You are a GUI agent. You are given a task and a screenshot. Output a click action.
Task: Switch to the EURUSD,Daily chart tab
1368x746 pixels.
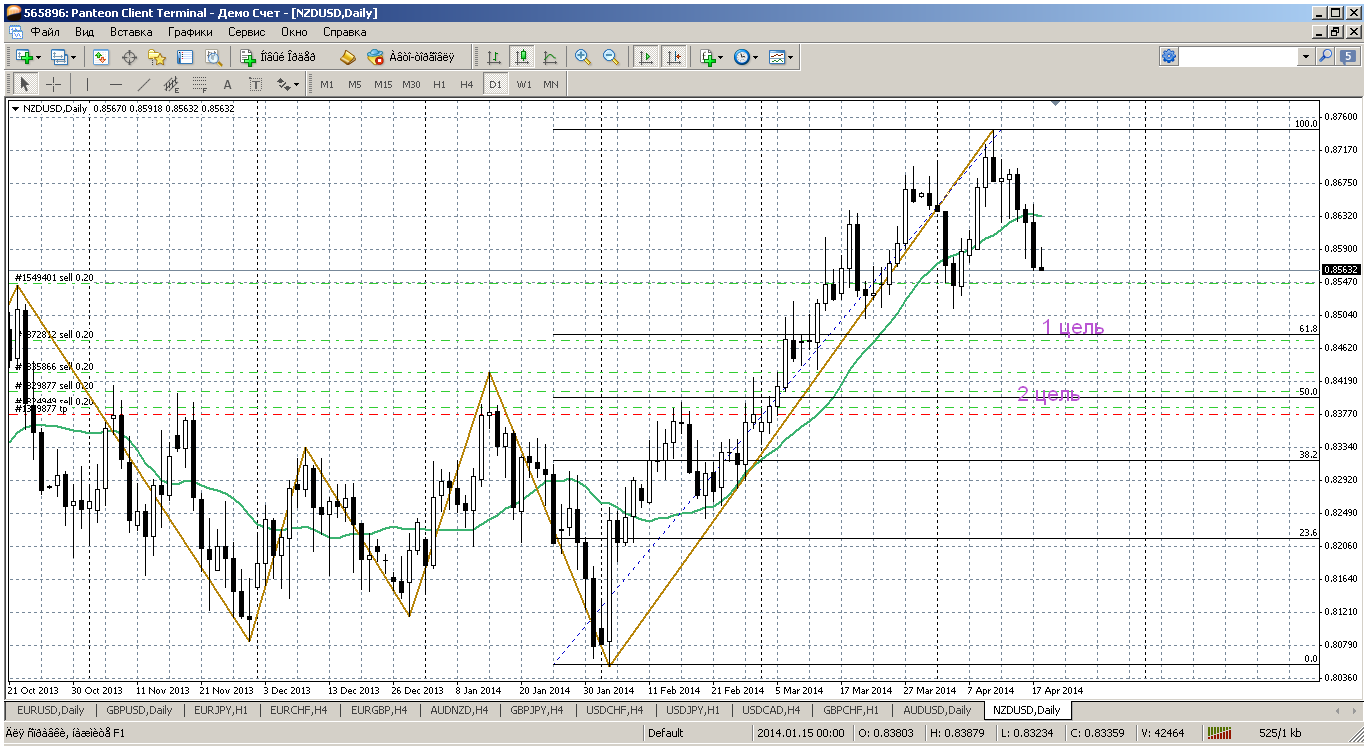(x=50, y=710)
